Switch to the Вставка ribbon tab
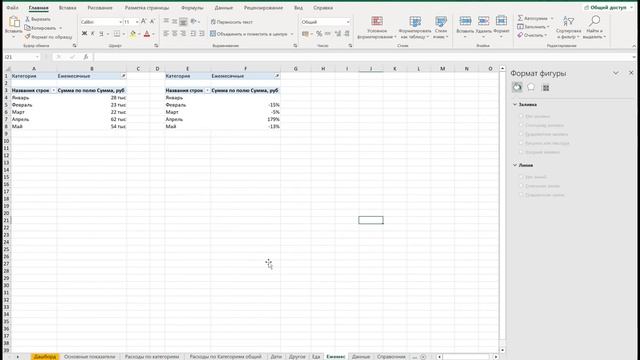Screen dimensions: 640x360 [67, 8]
